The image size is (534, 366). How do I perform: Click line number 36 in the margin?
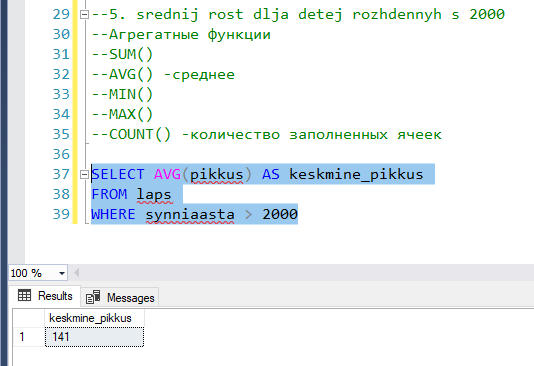(x=61, y=154)
